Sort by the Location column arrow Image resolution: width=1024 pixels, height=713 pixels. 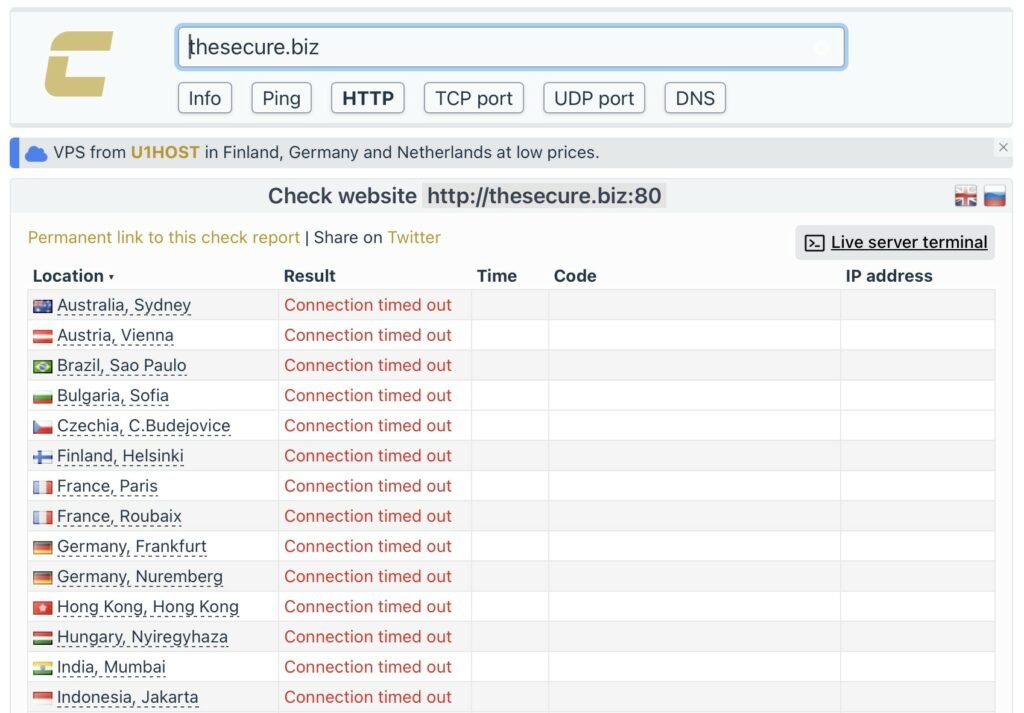tap(111, 277)
